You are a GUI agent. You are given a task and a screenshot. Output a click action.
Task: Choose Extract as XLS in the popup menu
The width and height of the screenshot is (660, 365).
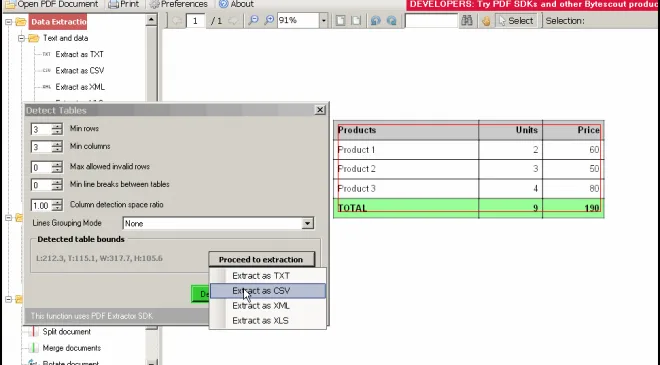pos(268,321)
